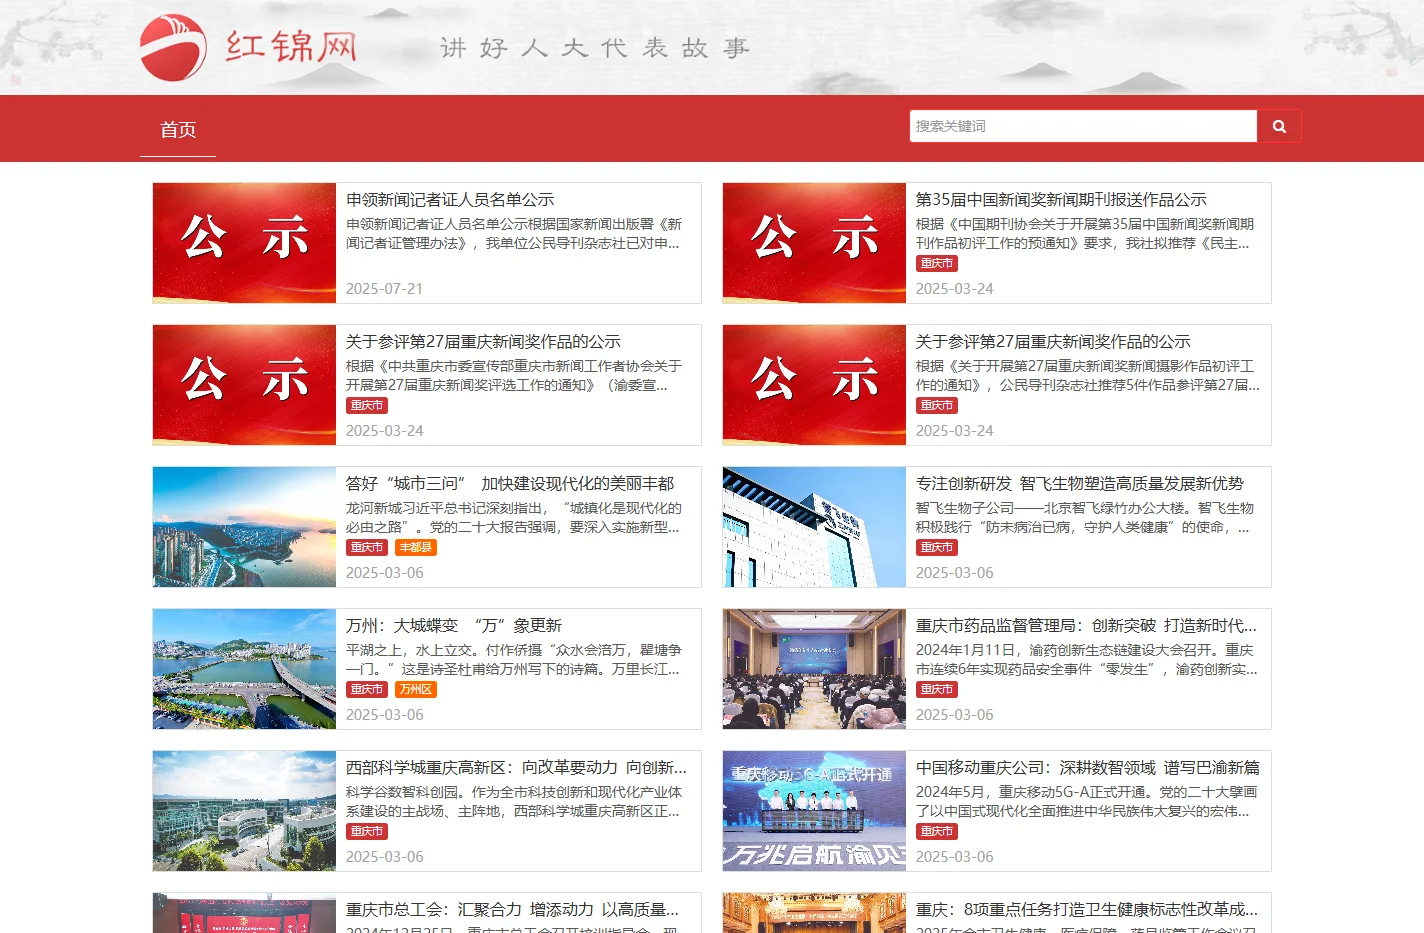Screen dimensions: 1424x933
Task: Click the 智飞生物 building thumbnail
Action: pos(814,527)
